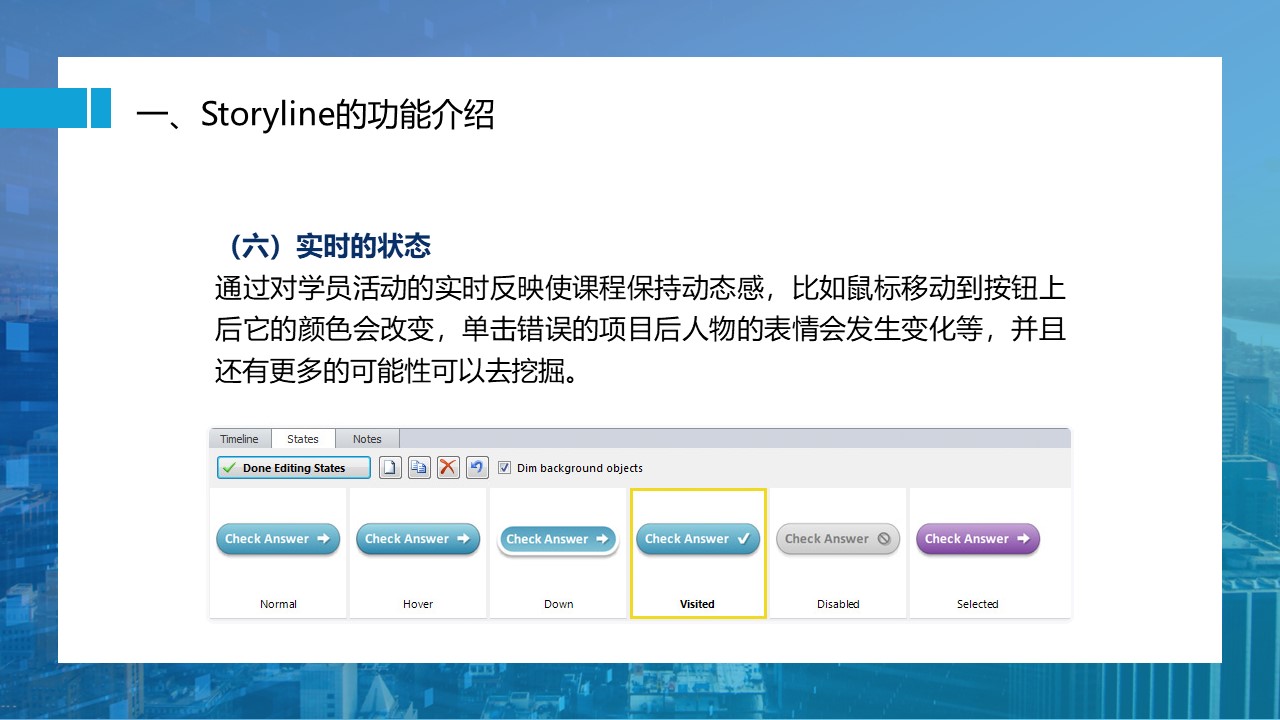Click the red X Delete State icon
This screenshot has height=720, width=1280.
click(x=448, y=468)
